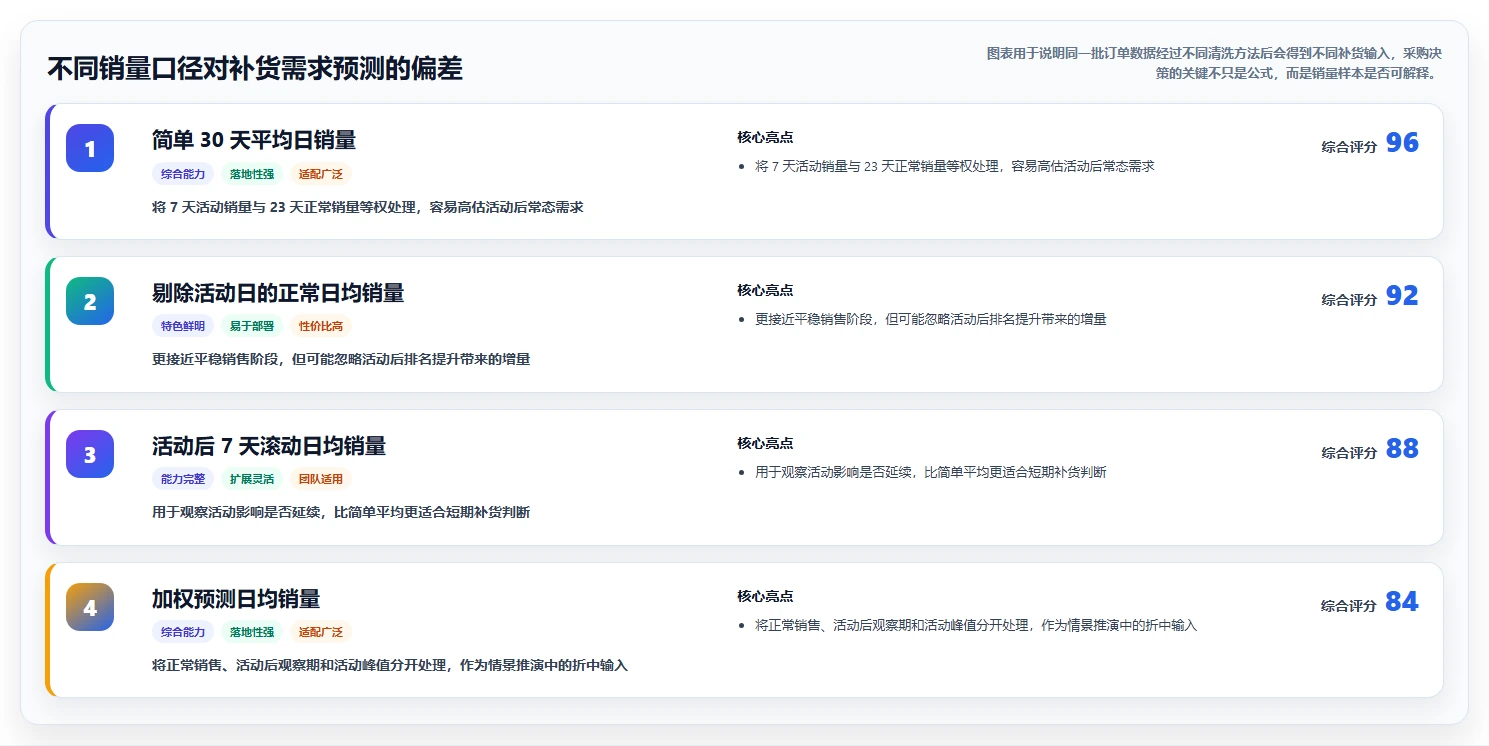The width and height of the screenshot is (1489, 746).
Task: Click the score value 88
Action: pos(1402,449)
